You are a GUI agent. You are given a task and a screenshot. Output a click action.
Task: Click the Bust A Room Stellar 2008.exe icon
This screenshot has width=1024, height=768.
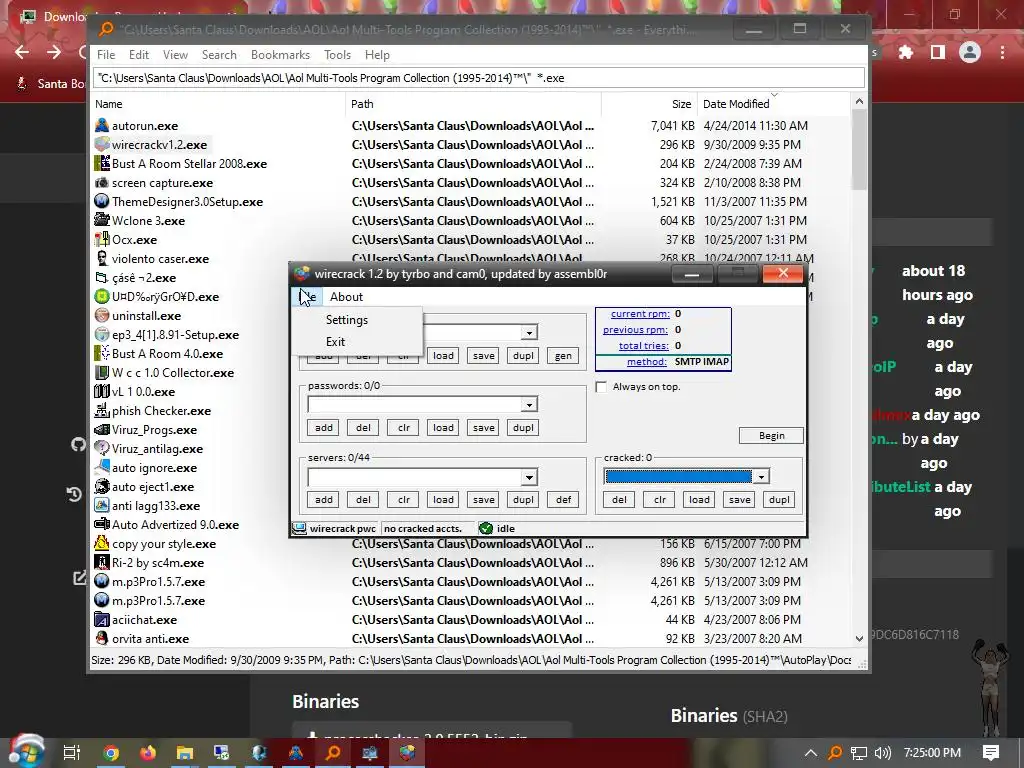coord(102,163)
